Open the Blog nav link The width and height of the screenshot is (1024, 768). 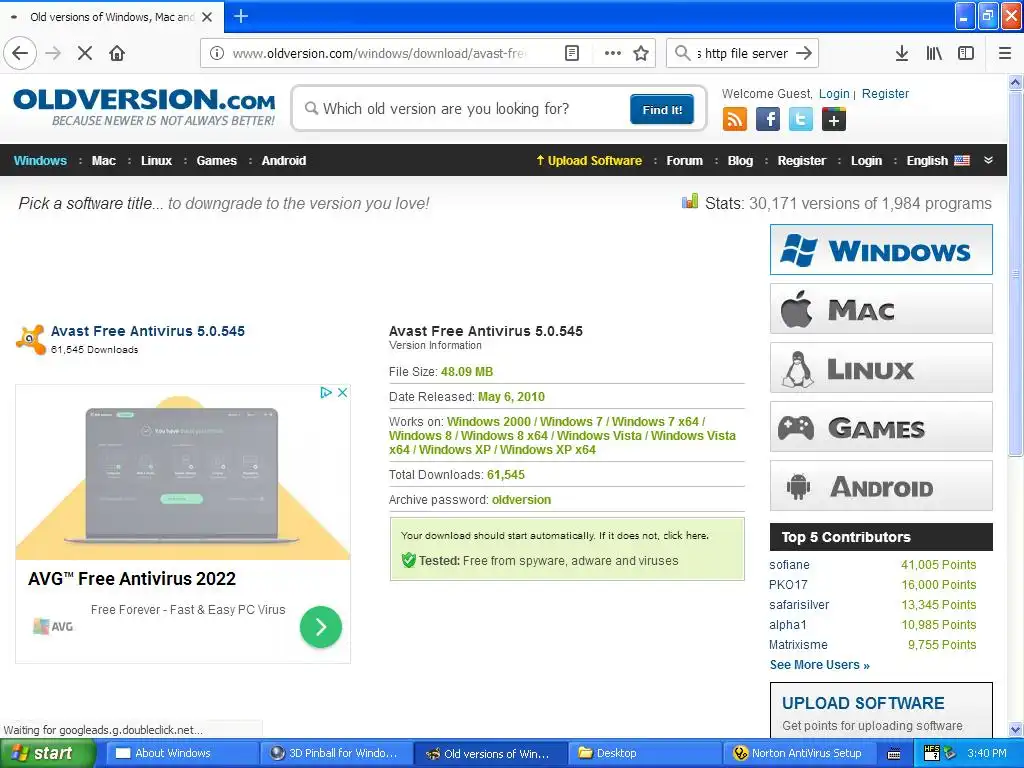[x=740, y=161]
